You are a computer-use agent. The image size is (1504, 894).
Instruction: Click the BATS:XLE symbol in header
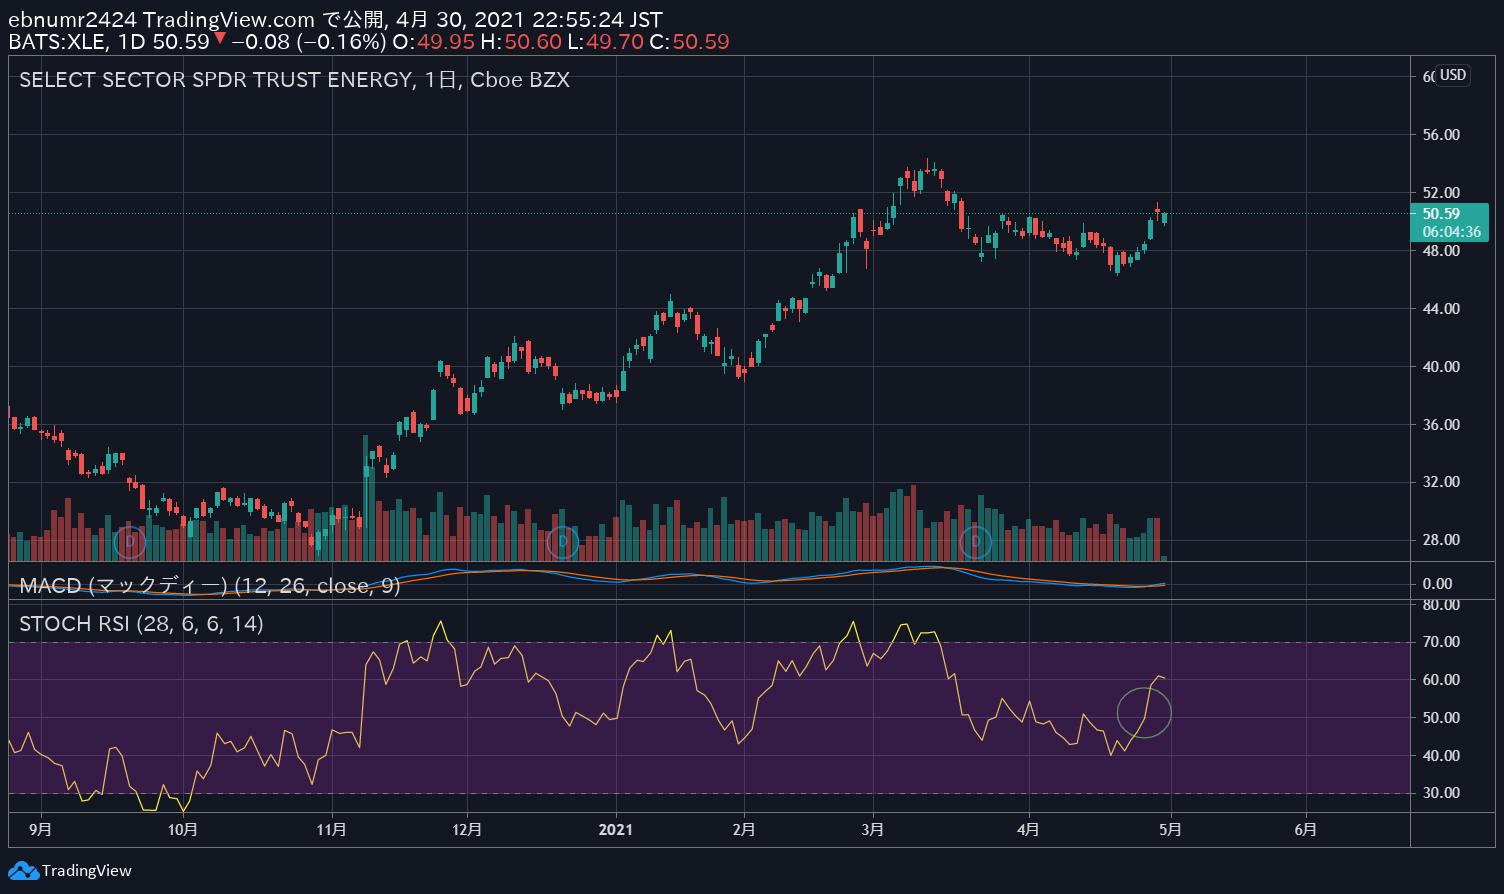pyautogui.click(x=58, y=42)
